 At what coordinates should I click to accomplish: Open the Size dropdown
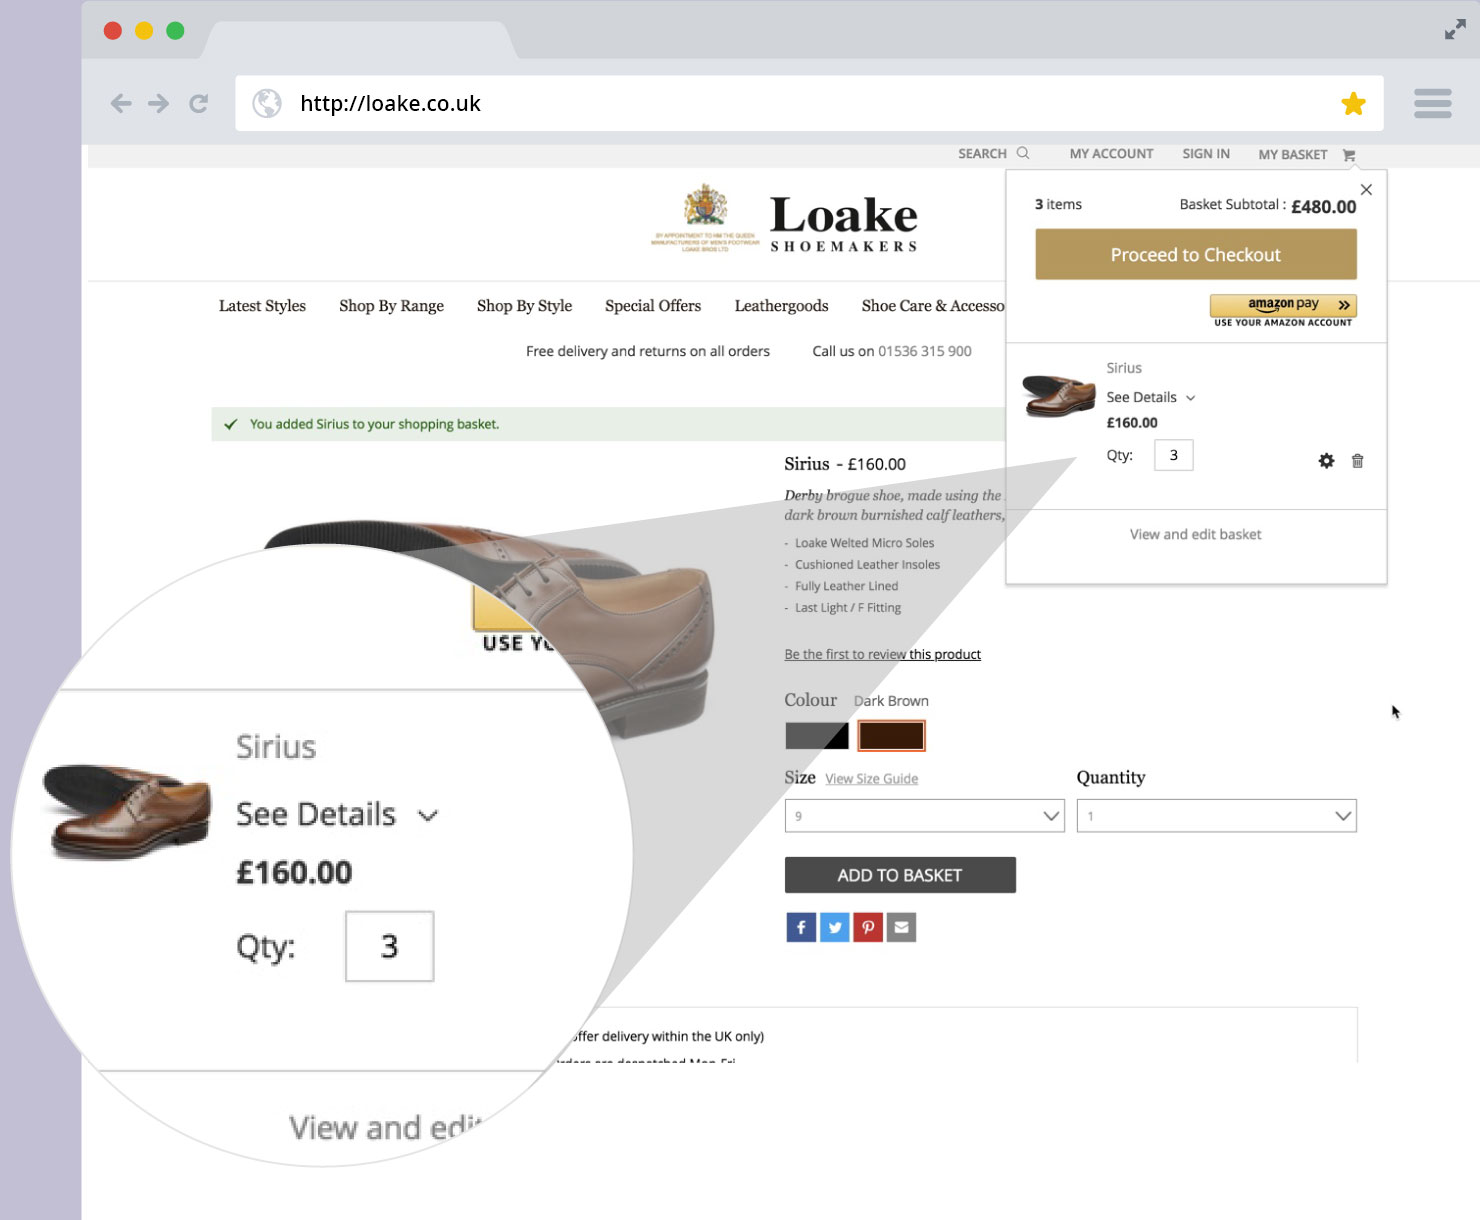click(x=925, y=816)
